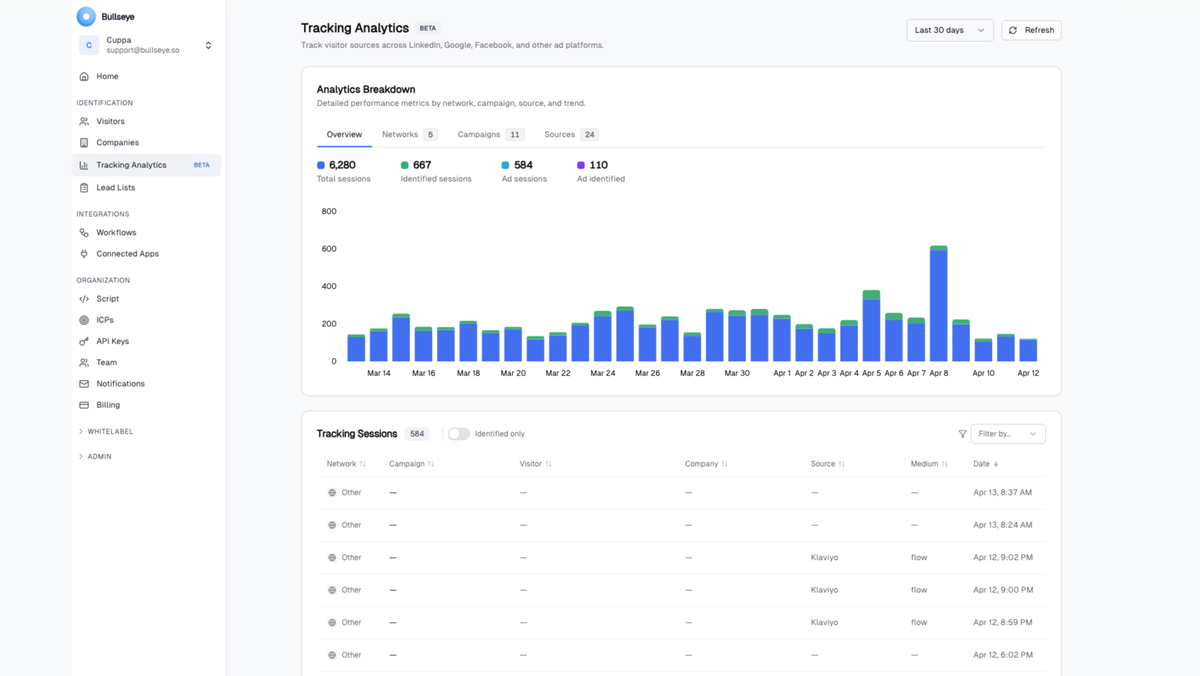Open Notifications using the envelope icon

pyautogui.click(x=84, y=383)
